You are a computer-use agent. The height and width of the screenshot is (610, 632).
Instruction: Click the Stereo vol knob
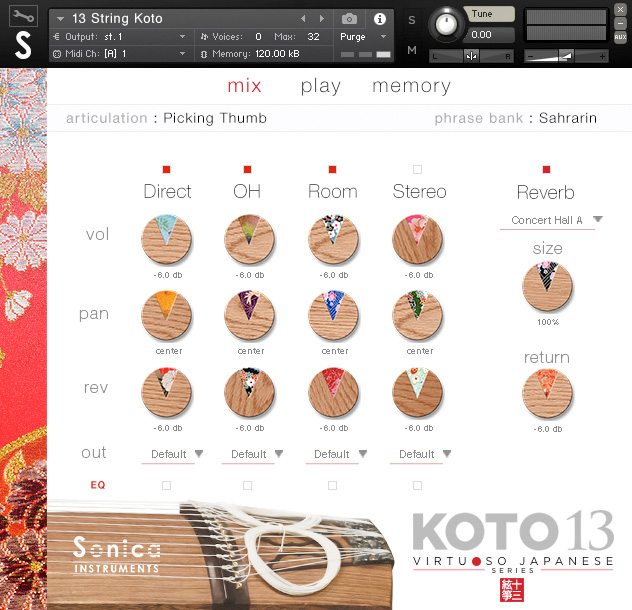[x=418, y=239]
